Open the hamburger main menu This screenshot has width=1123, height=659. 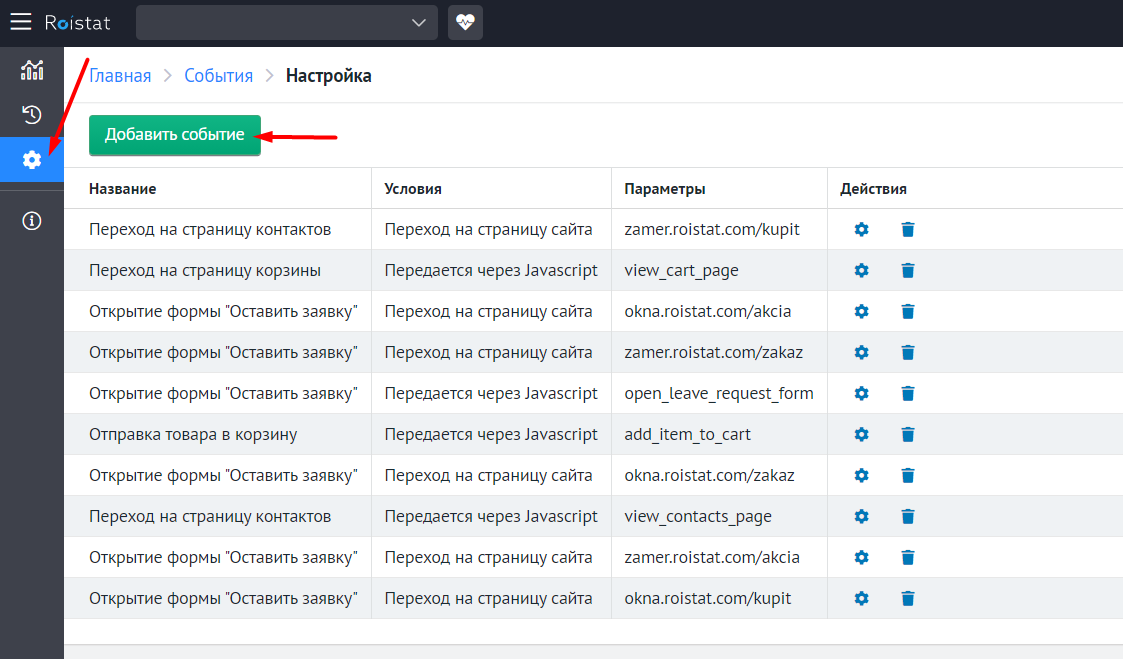pyautogui.click(x=21, y=22)
